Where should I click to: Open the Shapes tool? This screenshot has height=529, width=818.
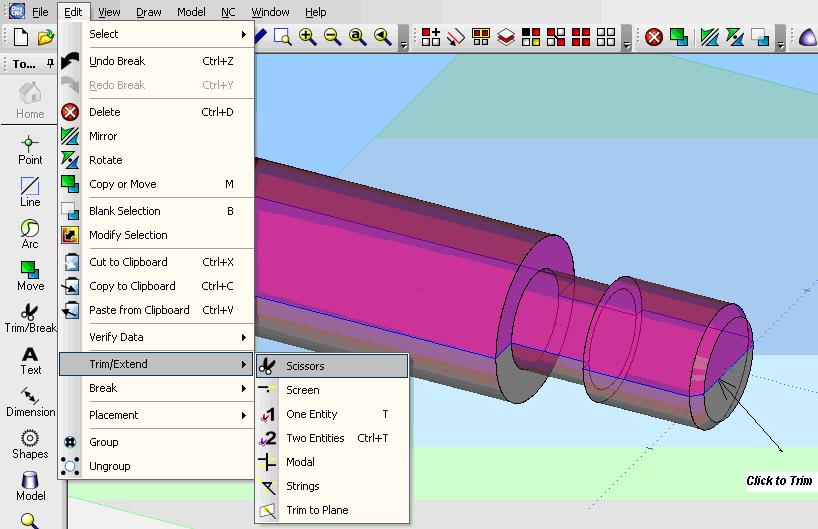(x=30, y=444)
